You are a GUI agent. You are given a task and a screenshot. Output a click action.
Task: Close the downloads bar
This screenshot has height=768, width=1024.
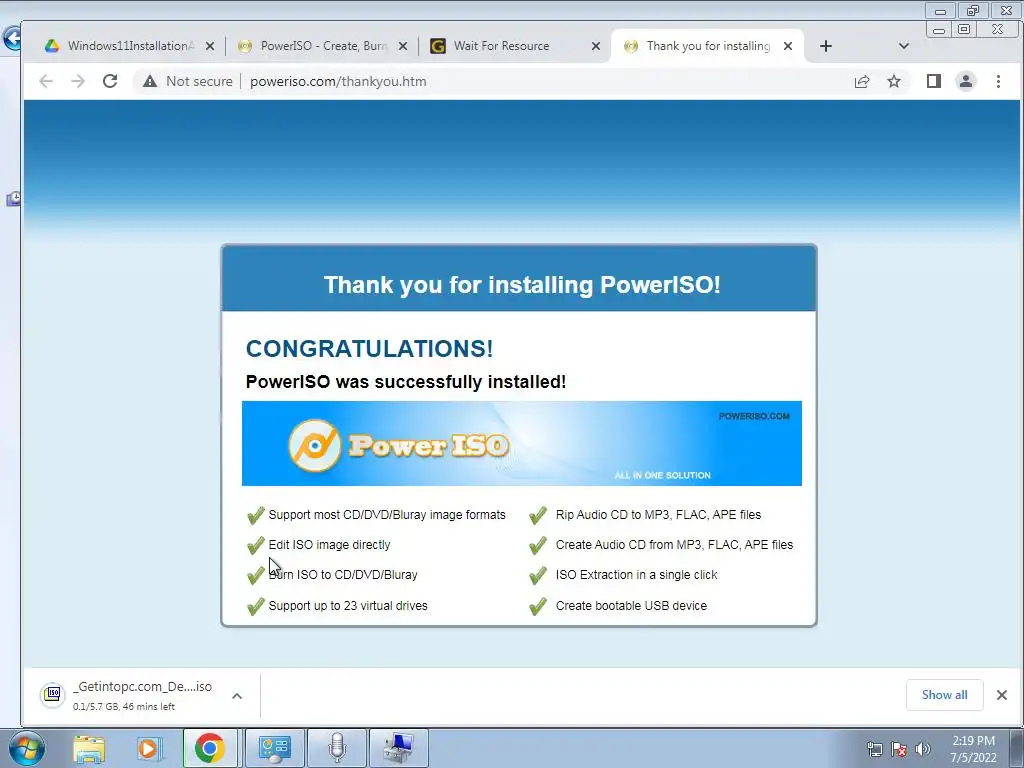[x=1002, y=695]
